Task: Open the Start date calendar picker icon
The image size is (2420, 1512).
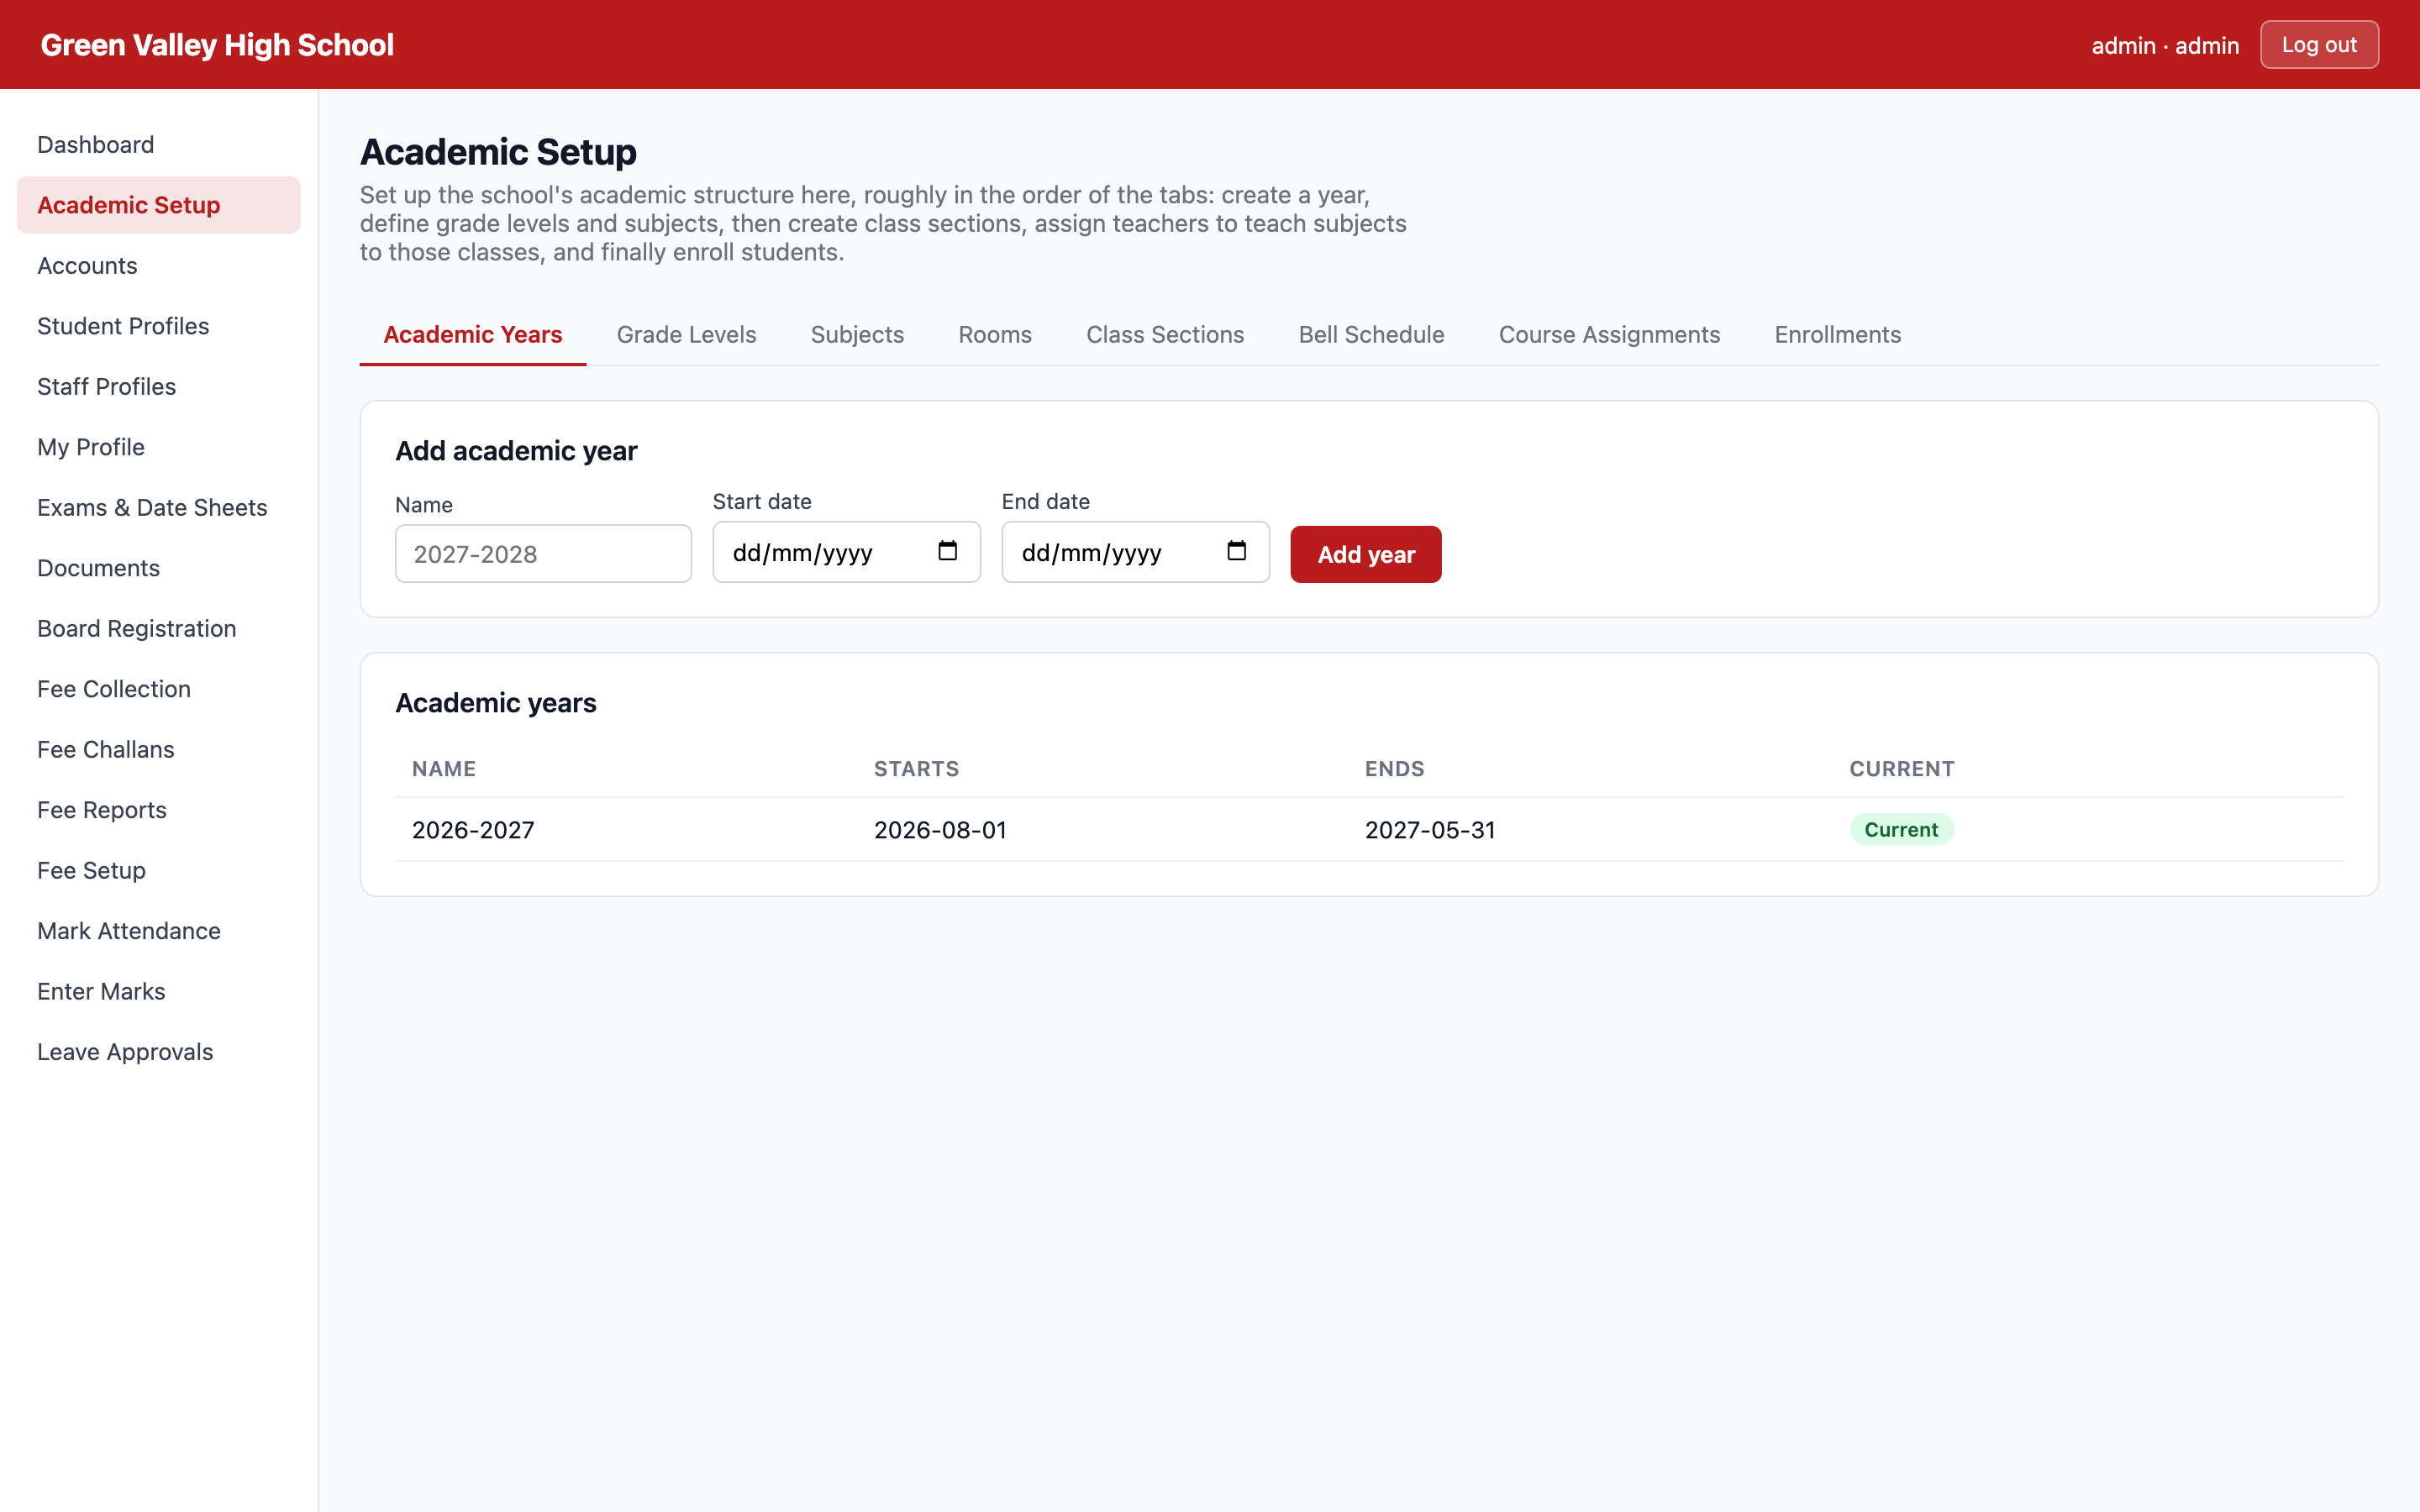Action: [x=947, y=551]
